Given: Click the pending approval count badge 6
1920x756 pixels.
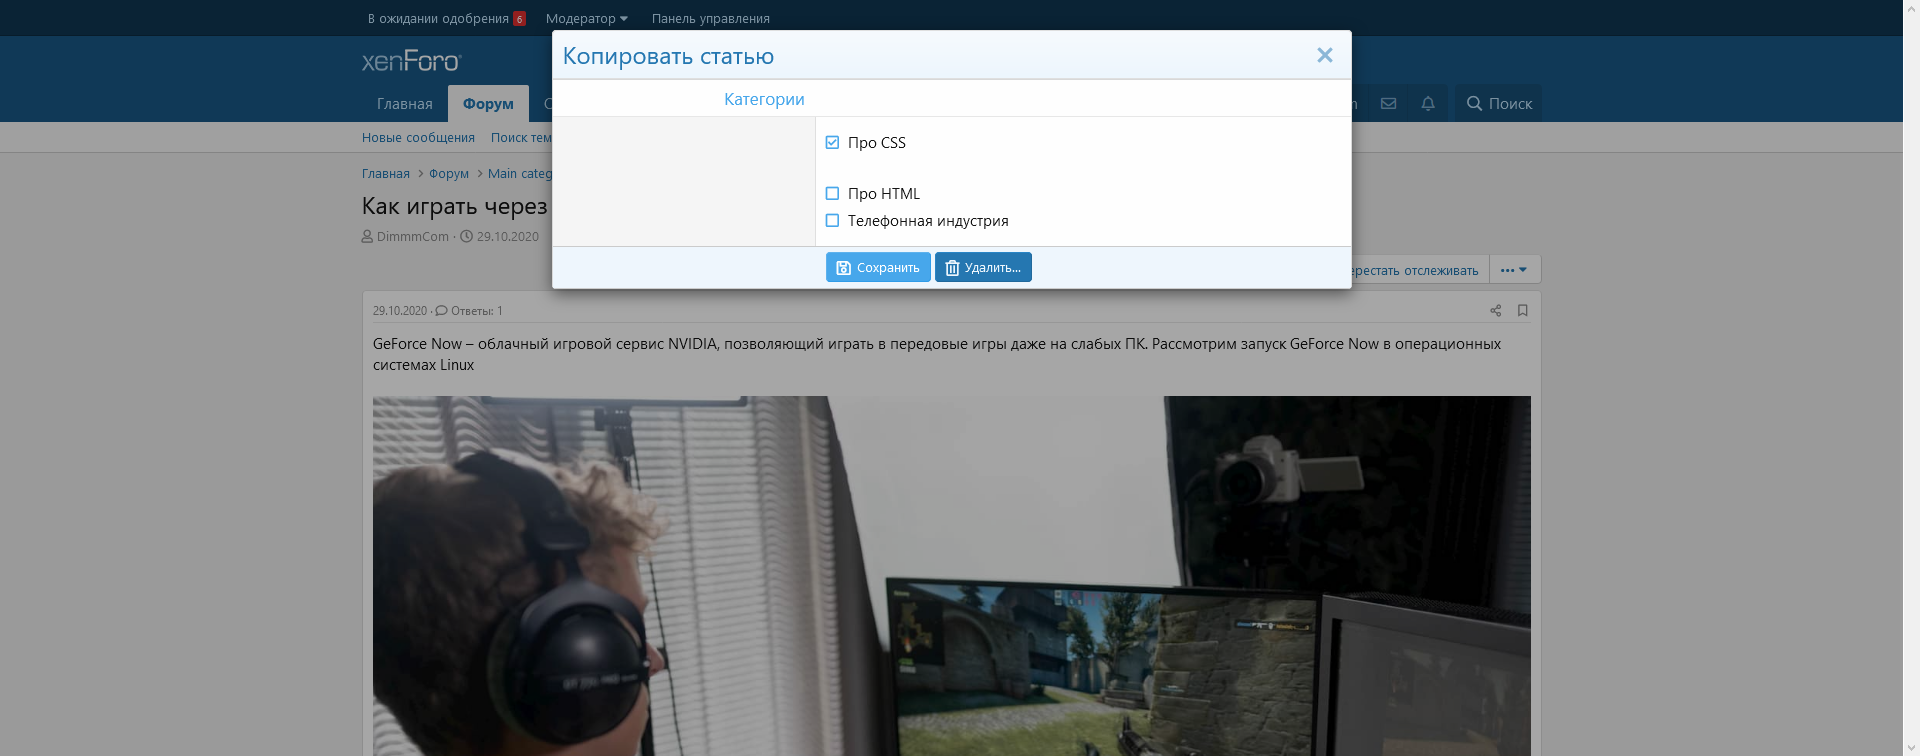Looking at the screenshot, I should tap(519, 19).
